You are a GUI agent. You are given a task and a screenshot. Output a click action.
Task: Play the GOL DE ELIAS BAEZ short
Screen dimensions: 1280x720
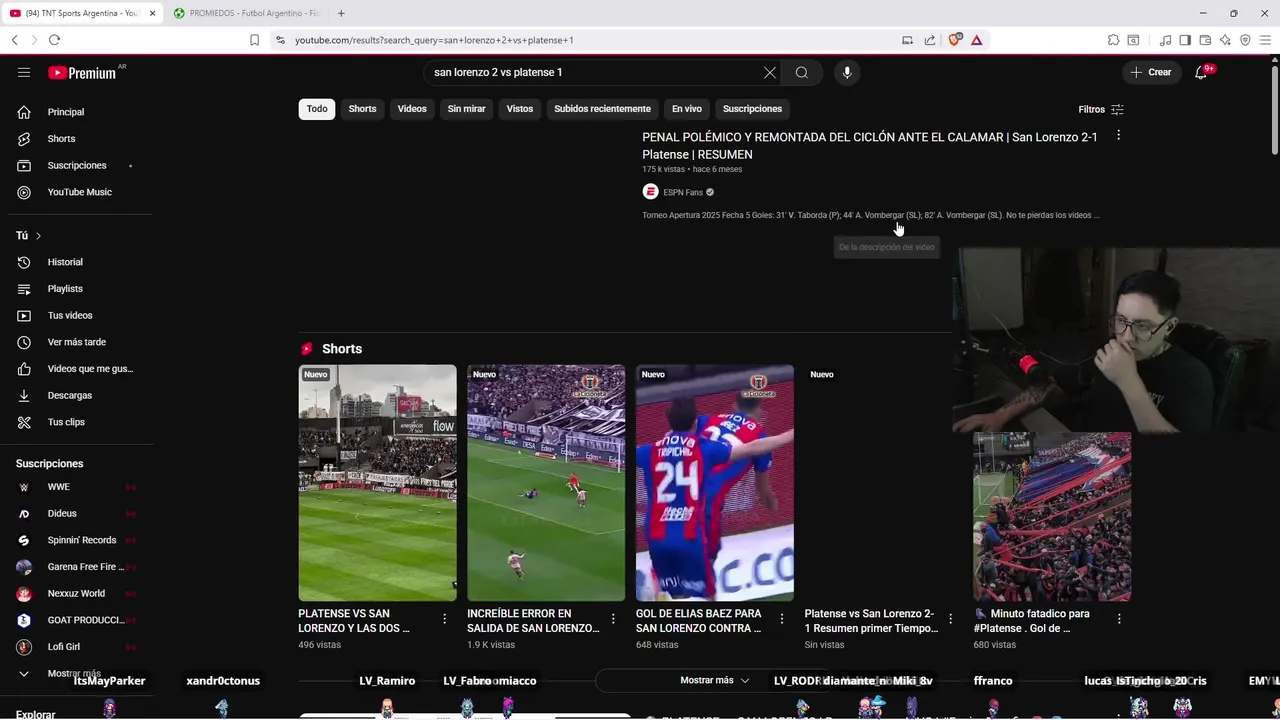click(x=715, y=483)
